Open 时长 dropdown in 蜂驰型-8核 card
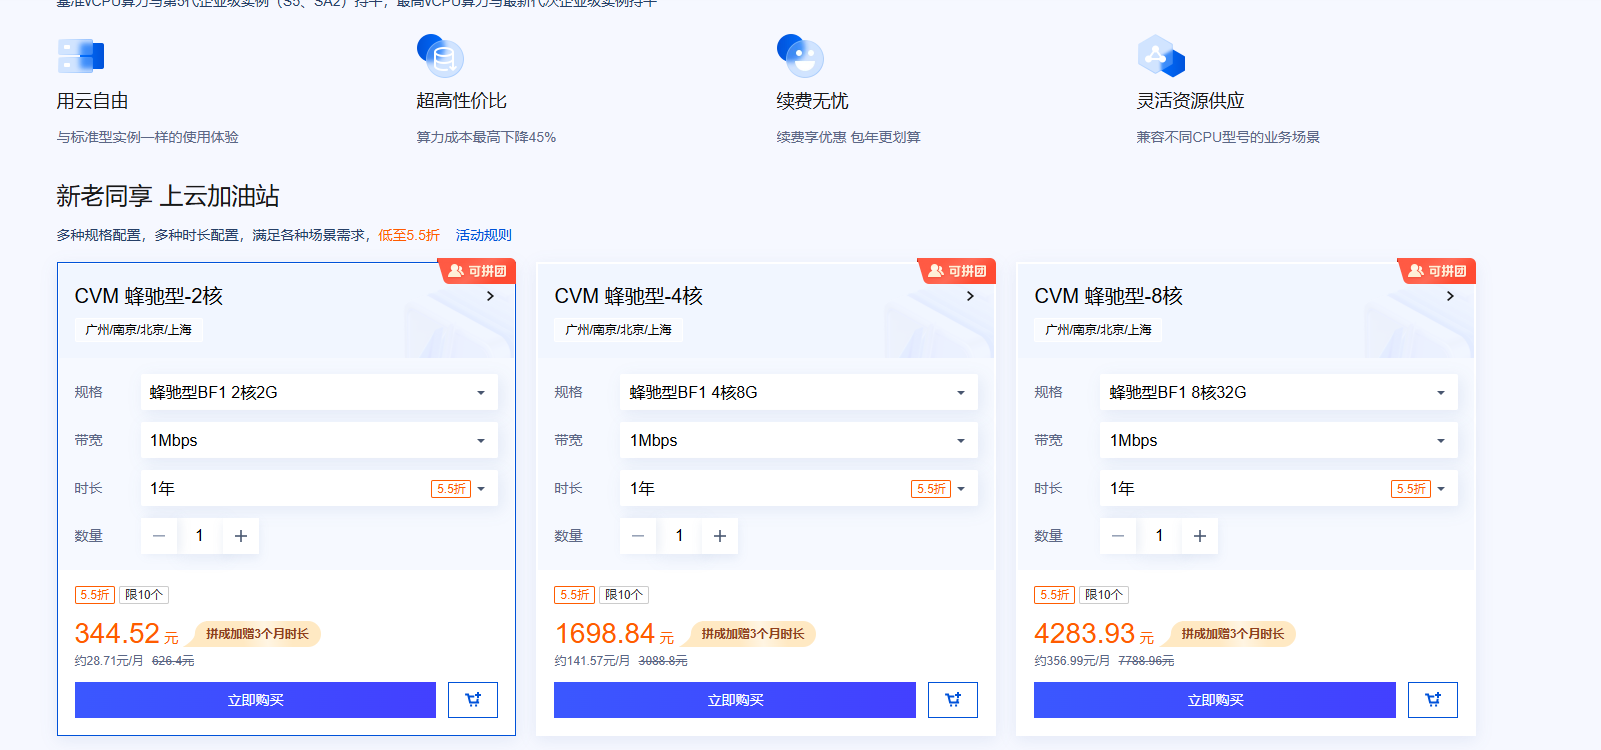The width and height of the screenshot is (1601, 750). tap(1279, 488)
